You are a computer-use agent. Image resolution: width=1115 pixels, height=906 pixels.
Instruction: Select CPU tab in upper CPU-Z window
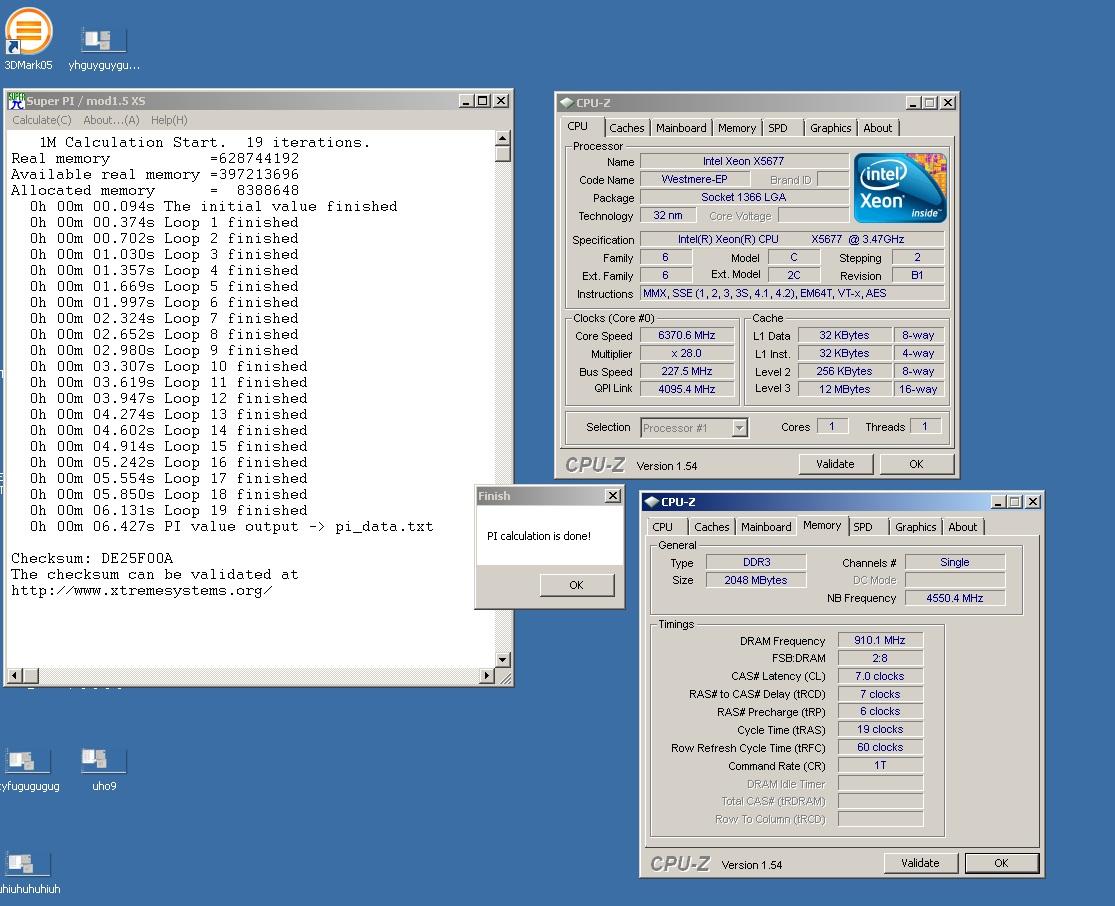pos(577,127)
